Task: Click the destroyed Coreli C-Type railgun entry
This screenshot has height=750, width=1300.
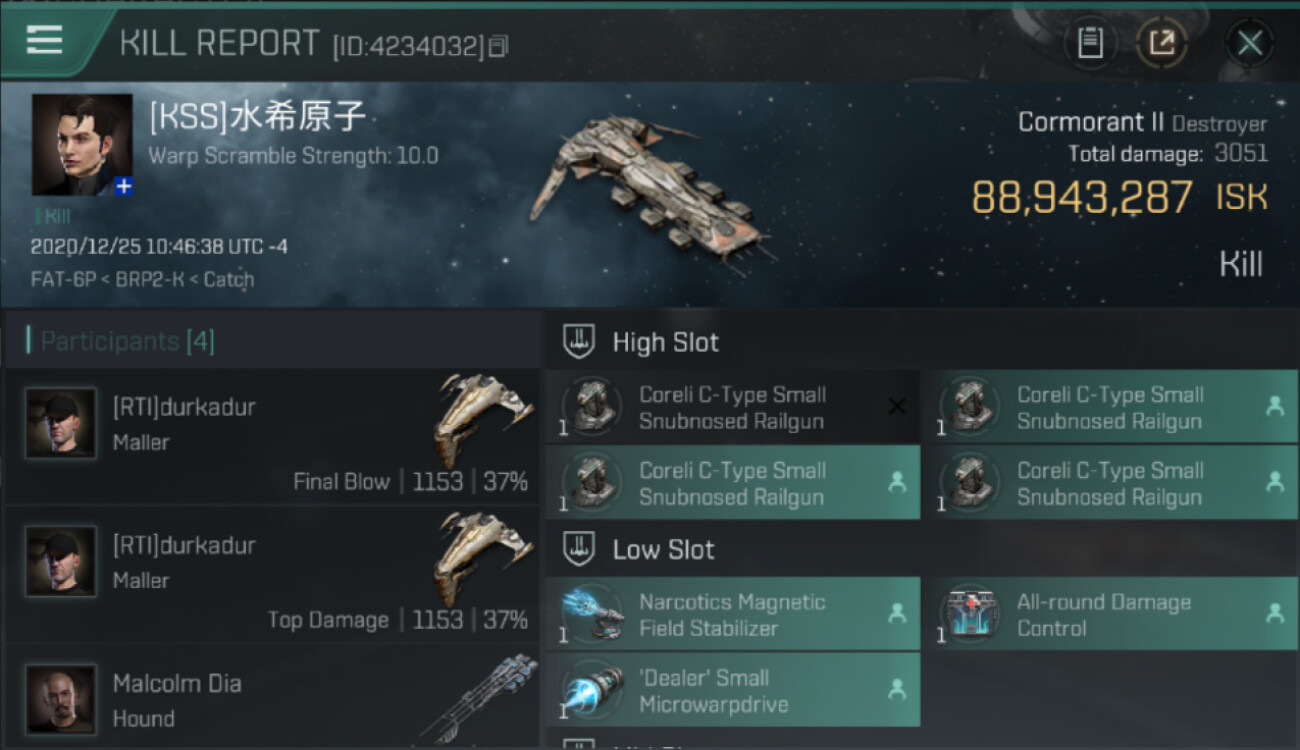Action: [733, 407]
